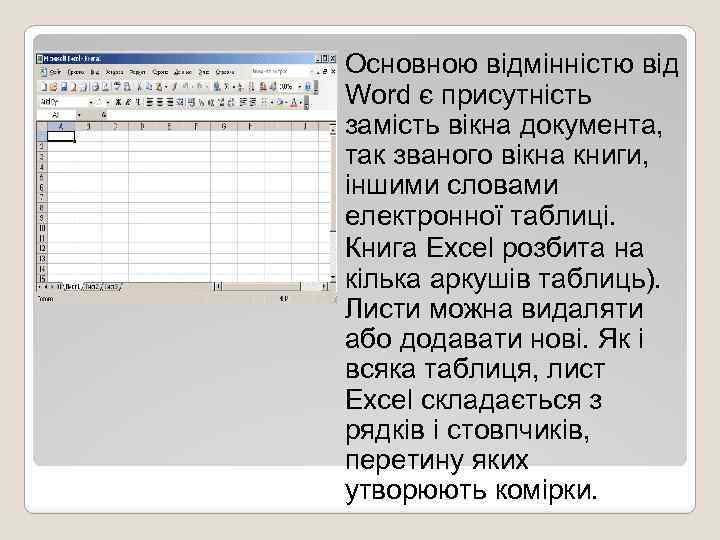Click the Insert Hyperlink icon
The height and width of the screenshot is (540, 720).
[216, 87]
